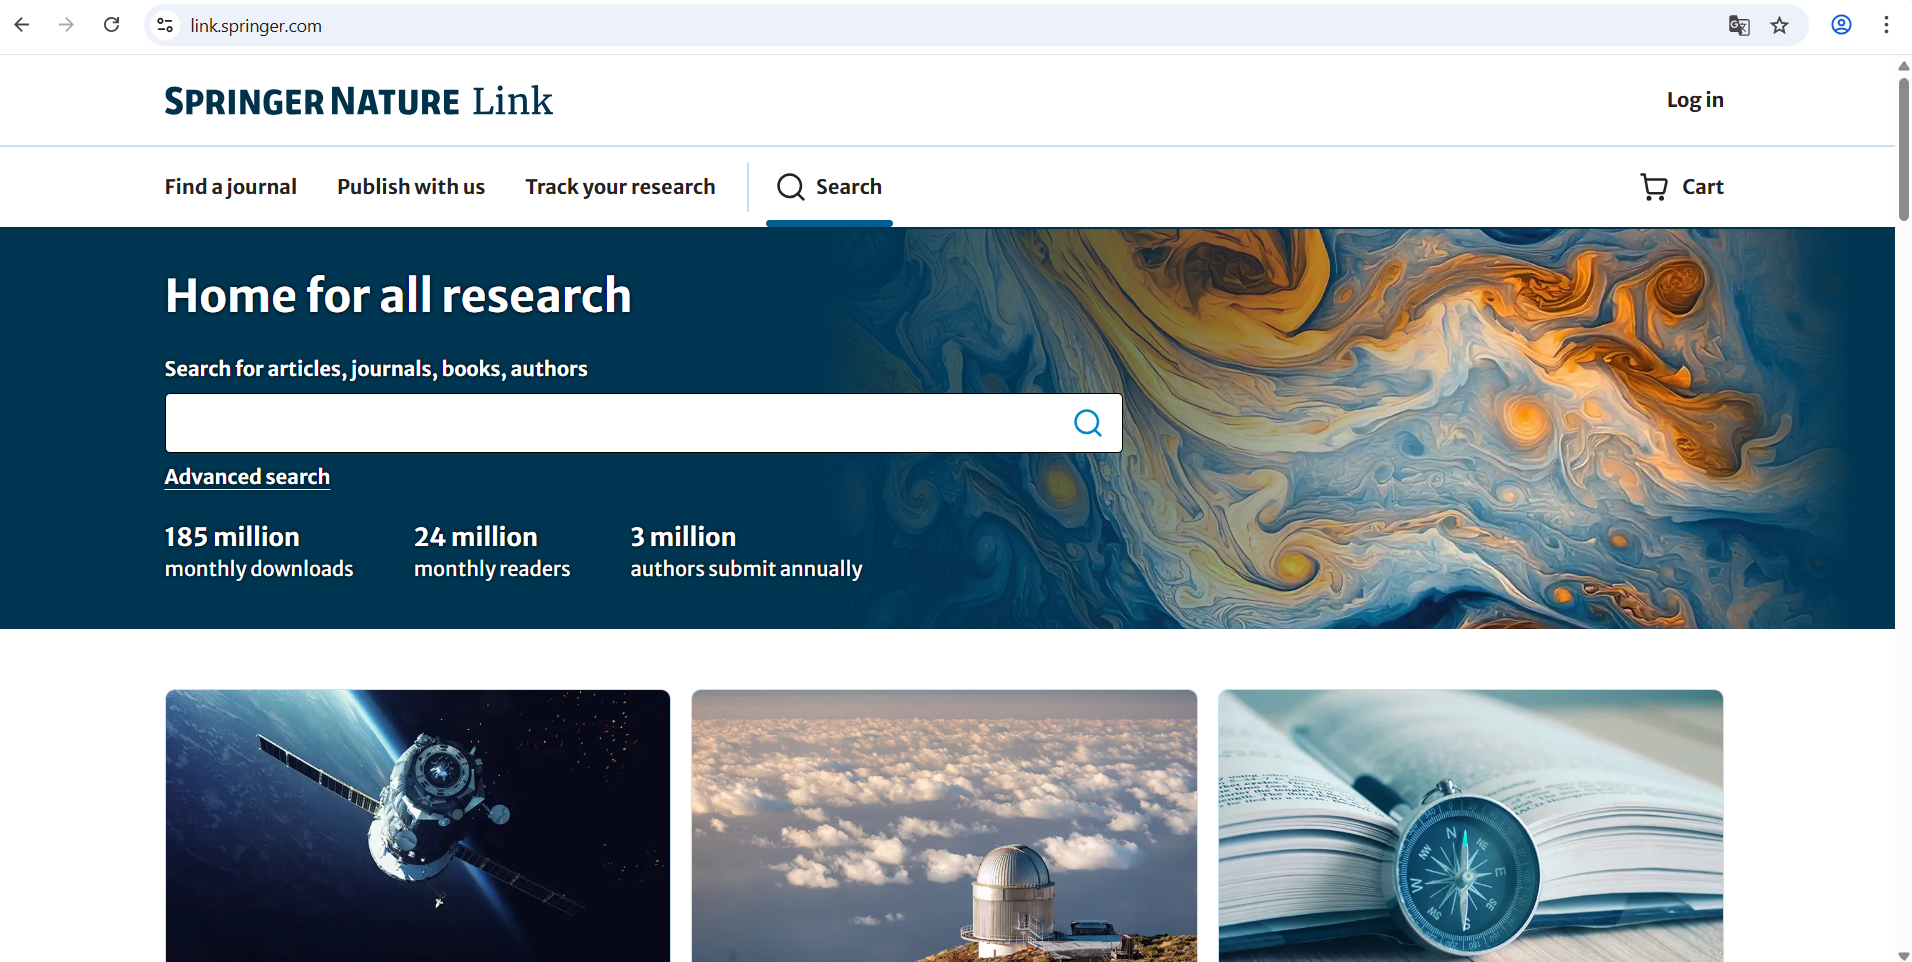
Task: Expand the Search menu in navigation
Action: 829,187
